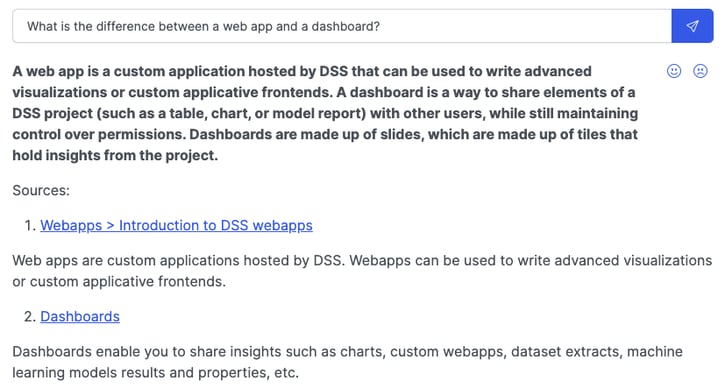
Task: Rate the answer with the sad face
Action: point(700,71)
